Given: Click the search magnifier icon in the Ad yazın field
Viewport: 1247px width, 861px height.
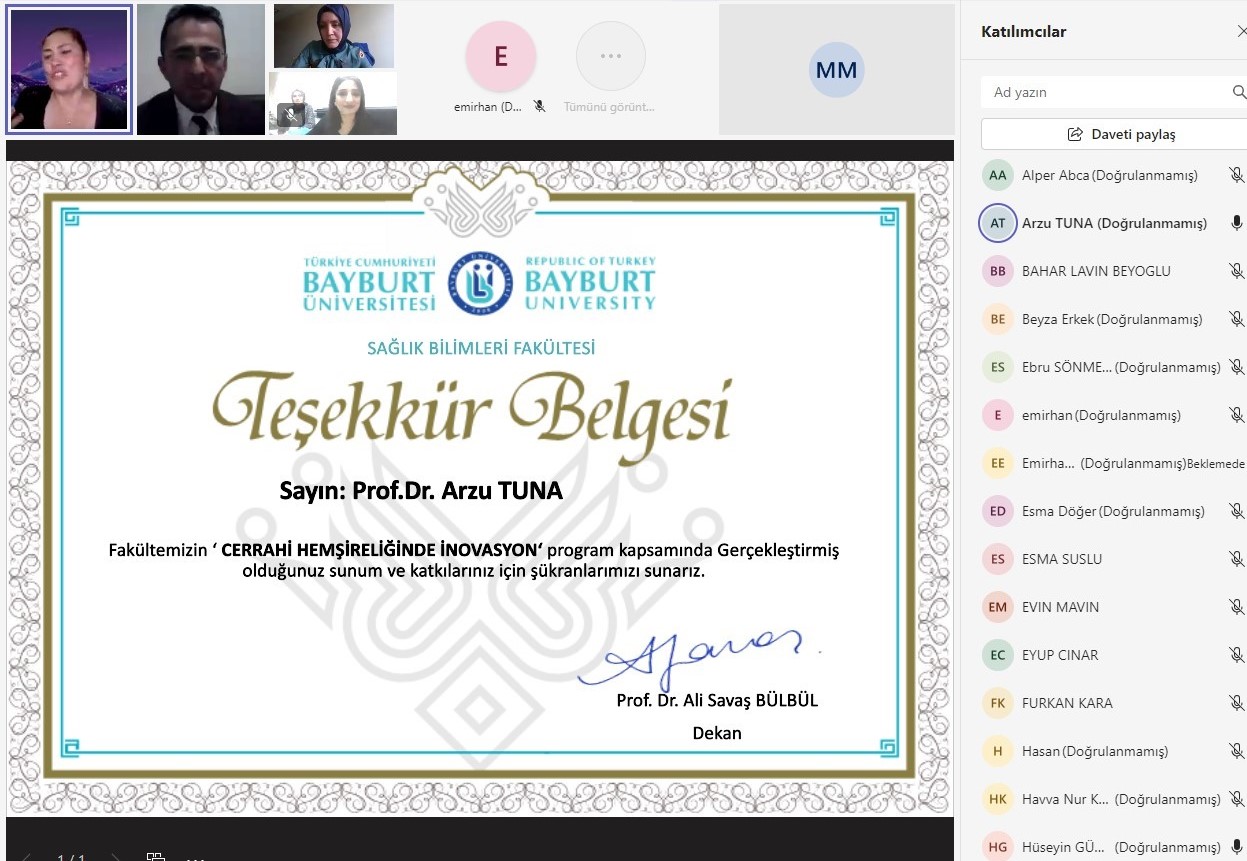Looking at the screenshot, I should (1239, 92).
